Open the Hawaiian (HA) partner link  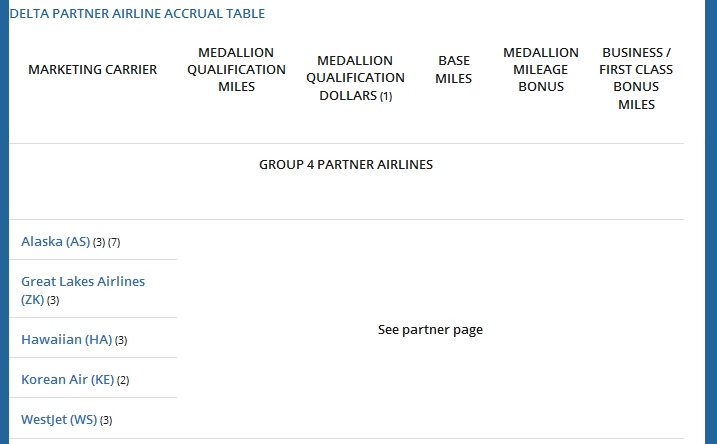[66, 340]
